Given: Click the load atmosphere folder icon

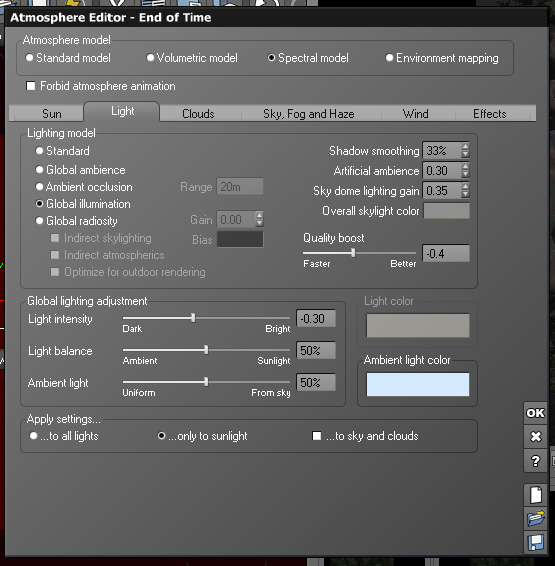Looking at the screenshot, I should click(x=536, y=518).
